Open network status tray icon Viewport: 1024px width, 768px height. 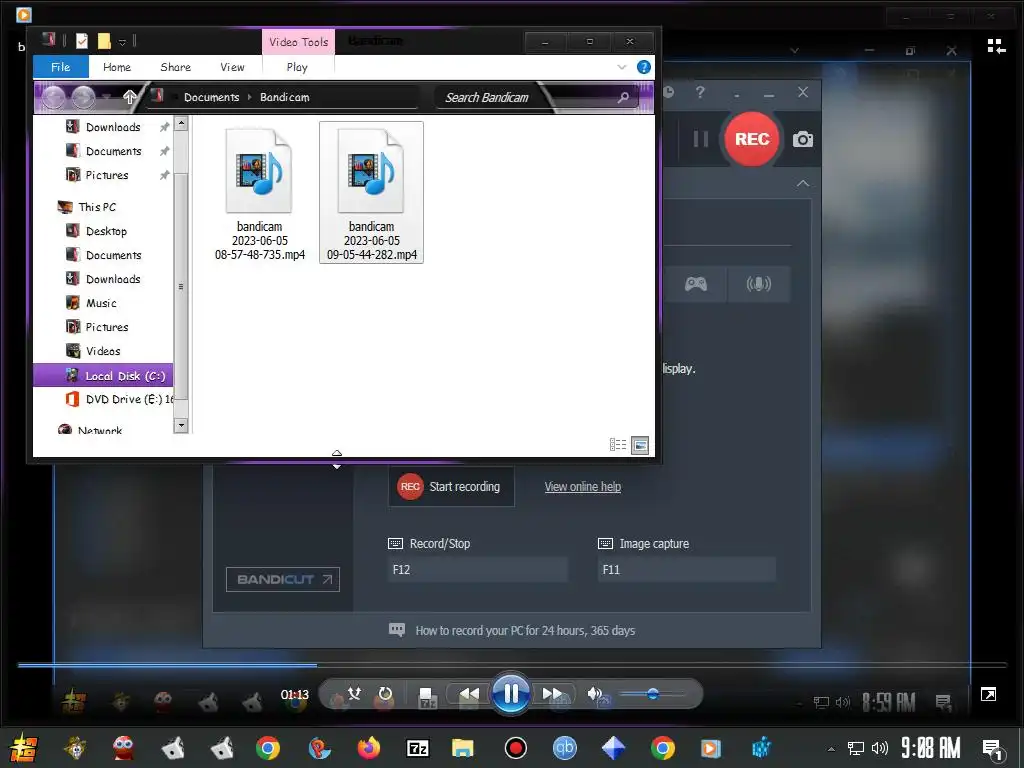pos(856,748)
